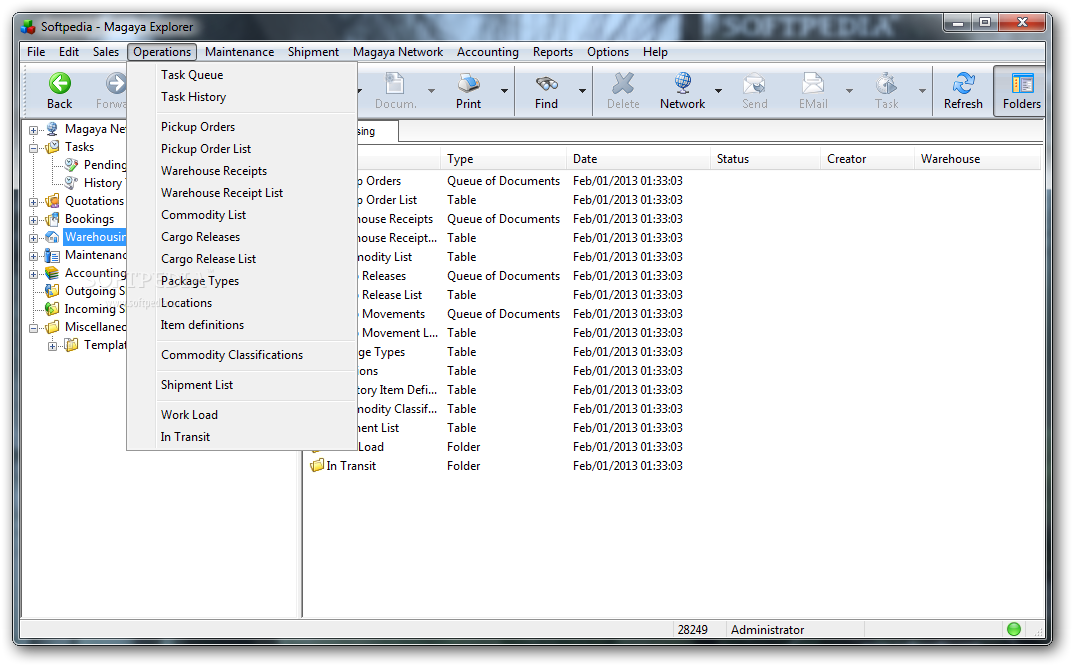Click the Print toolbar icon
This screenshot has height=666, width=1073.
tap(469, 84)
